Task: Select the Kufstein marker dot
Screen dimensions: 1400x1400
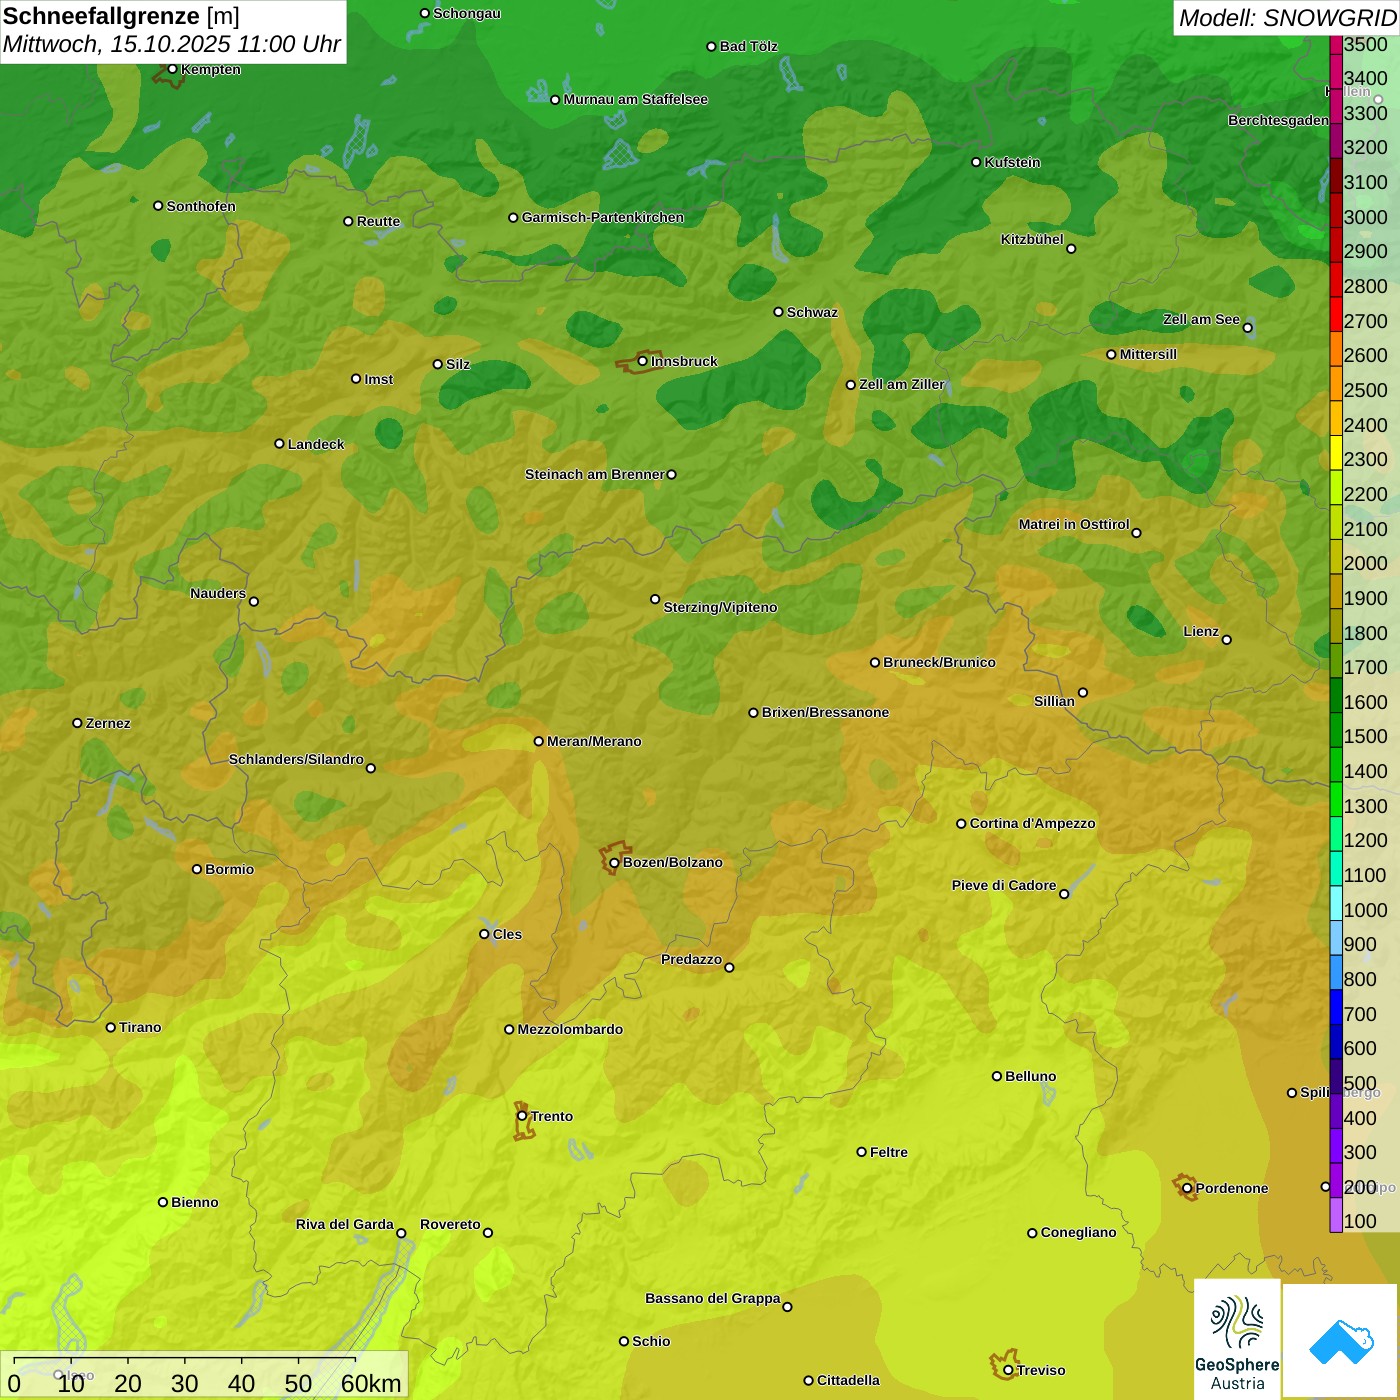Action: [976, 162]
